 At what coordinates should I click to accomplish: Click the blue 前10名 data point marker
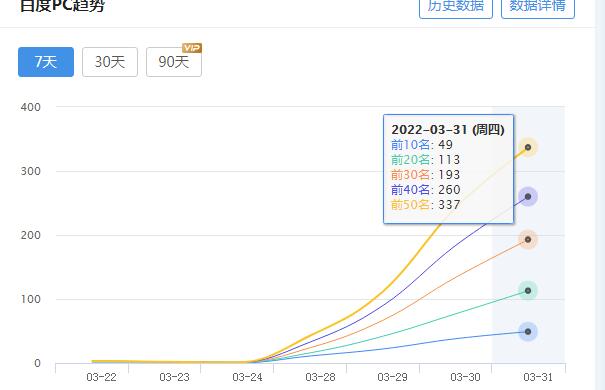[528, 332]
